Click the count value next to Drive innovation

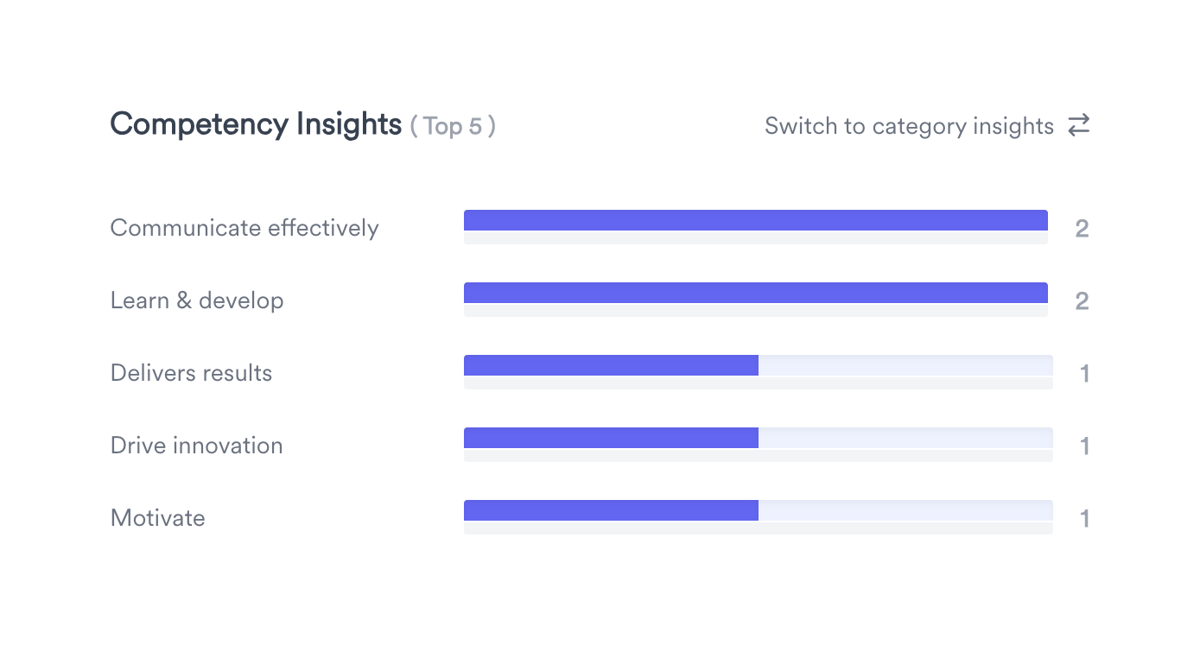pos(1084,445)
